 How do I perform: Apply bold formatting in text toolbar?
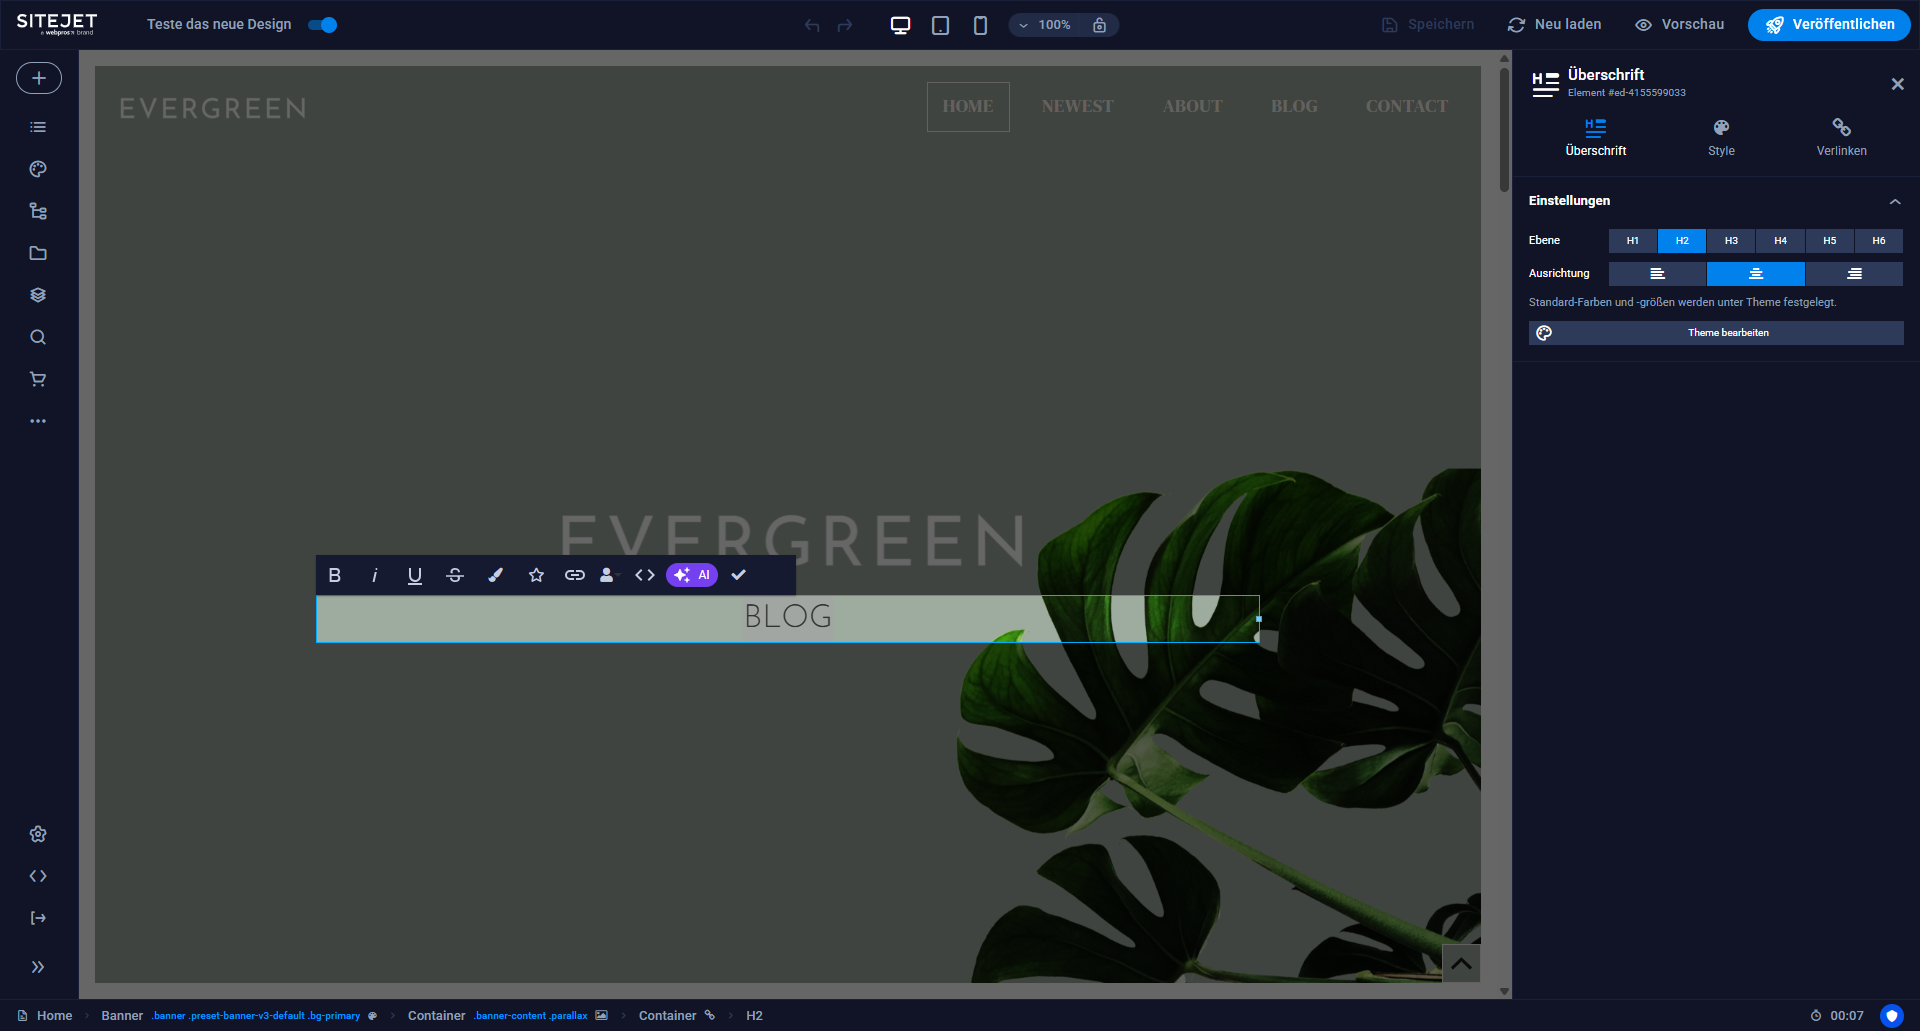[335, 575]
